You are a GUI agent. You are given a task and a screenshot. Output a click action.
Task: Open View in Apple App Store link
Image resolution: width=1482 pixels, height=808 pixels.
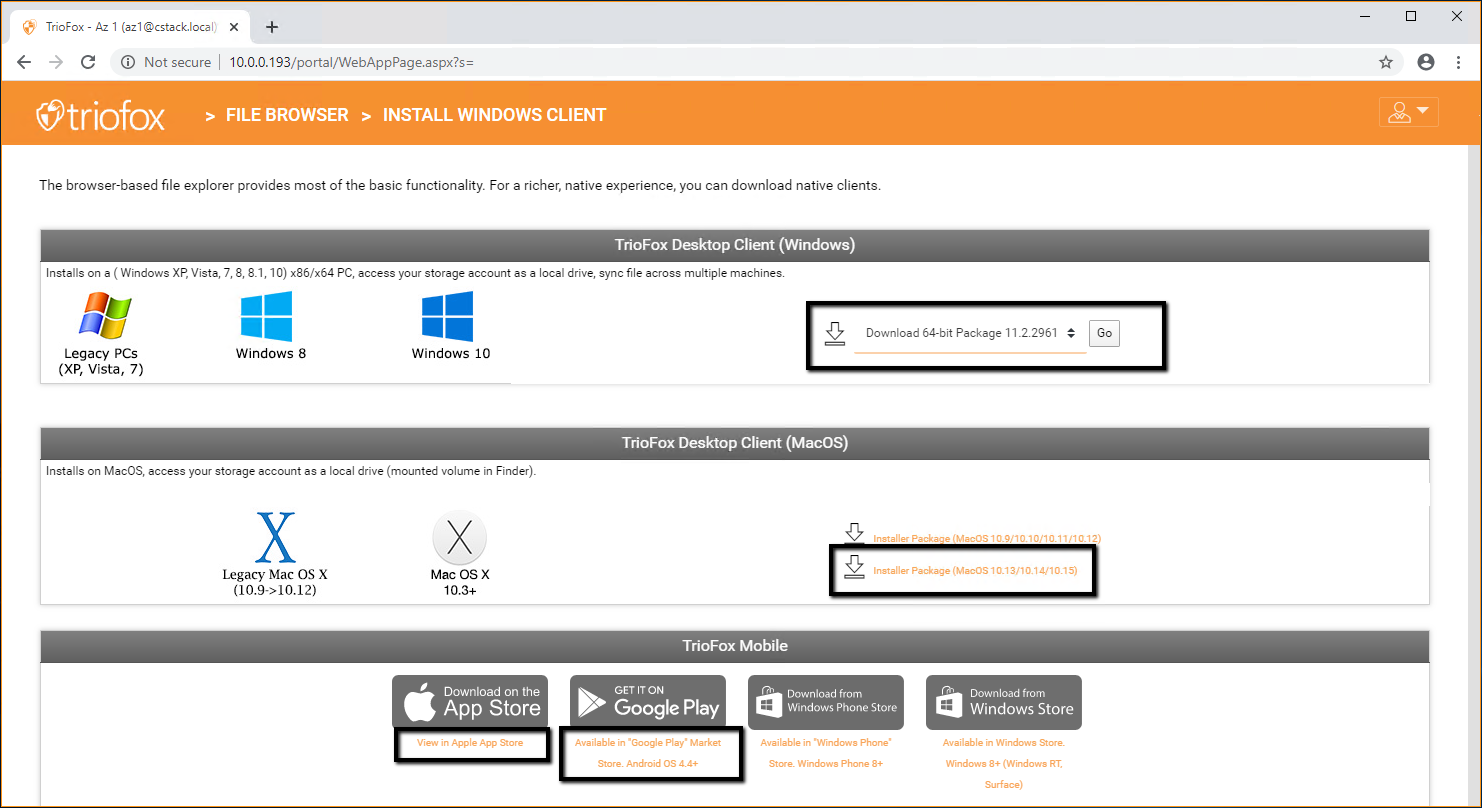coord(470,743)
